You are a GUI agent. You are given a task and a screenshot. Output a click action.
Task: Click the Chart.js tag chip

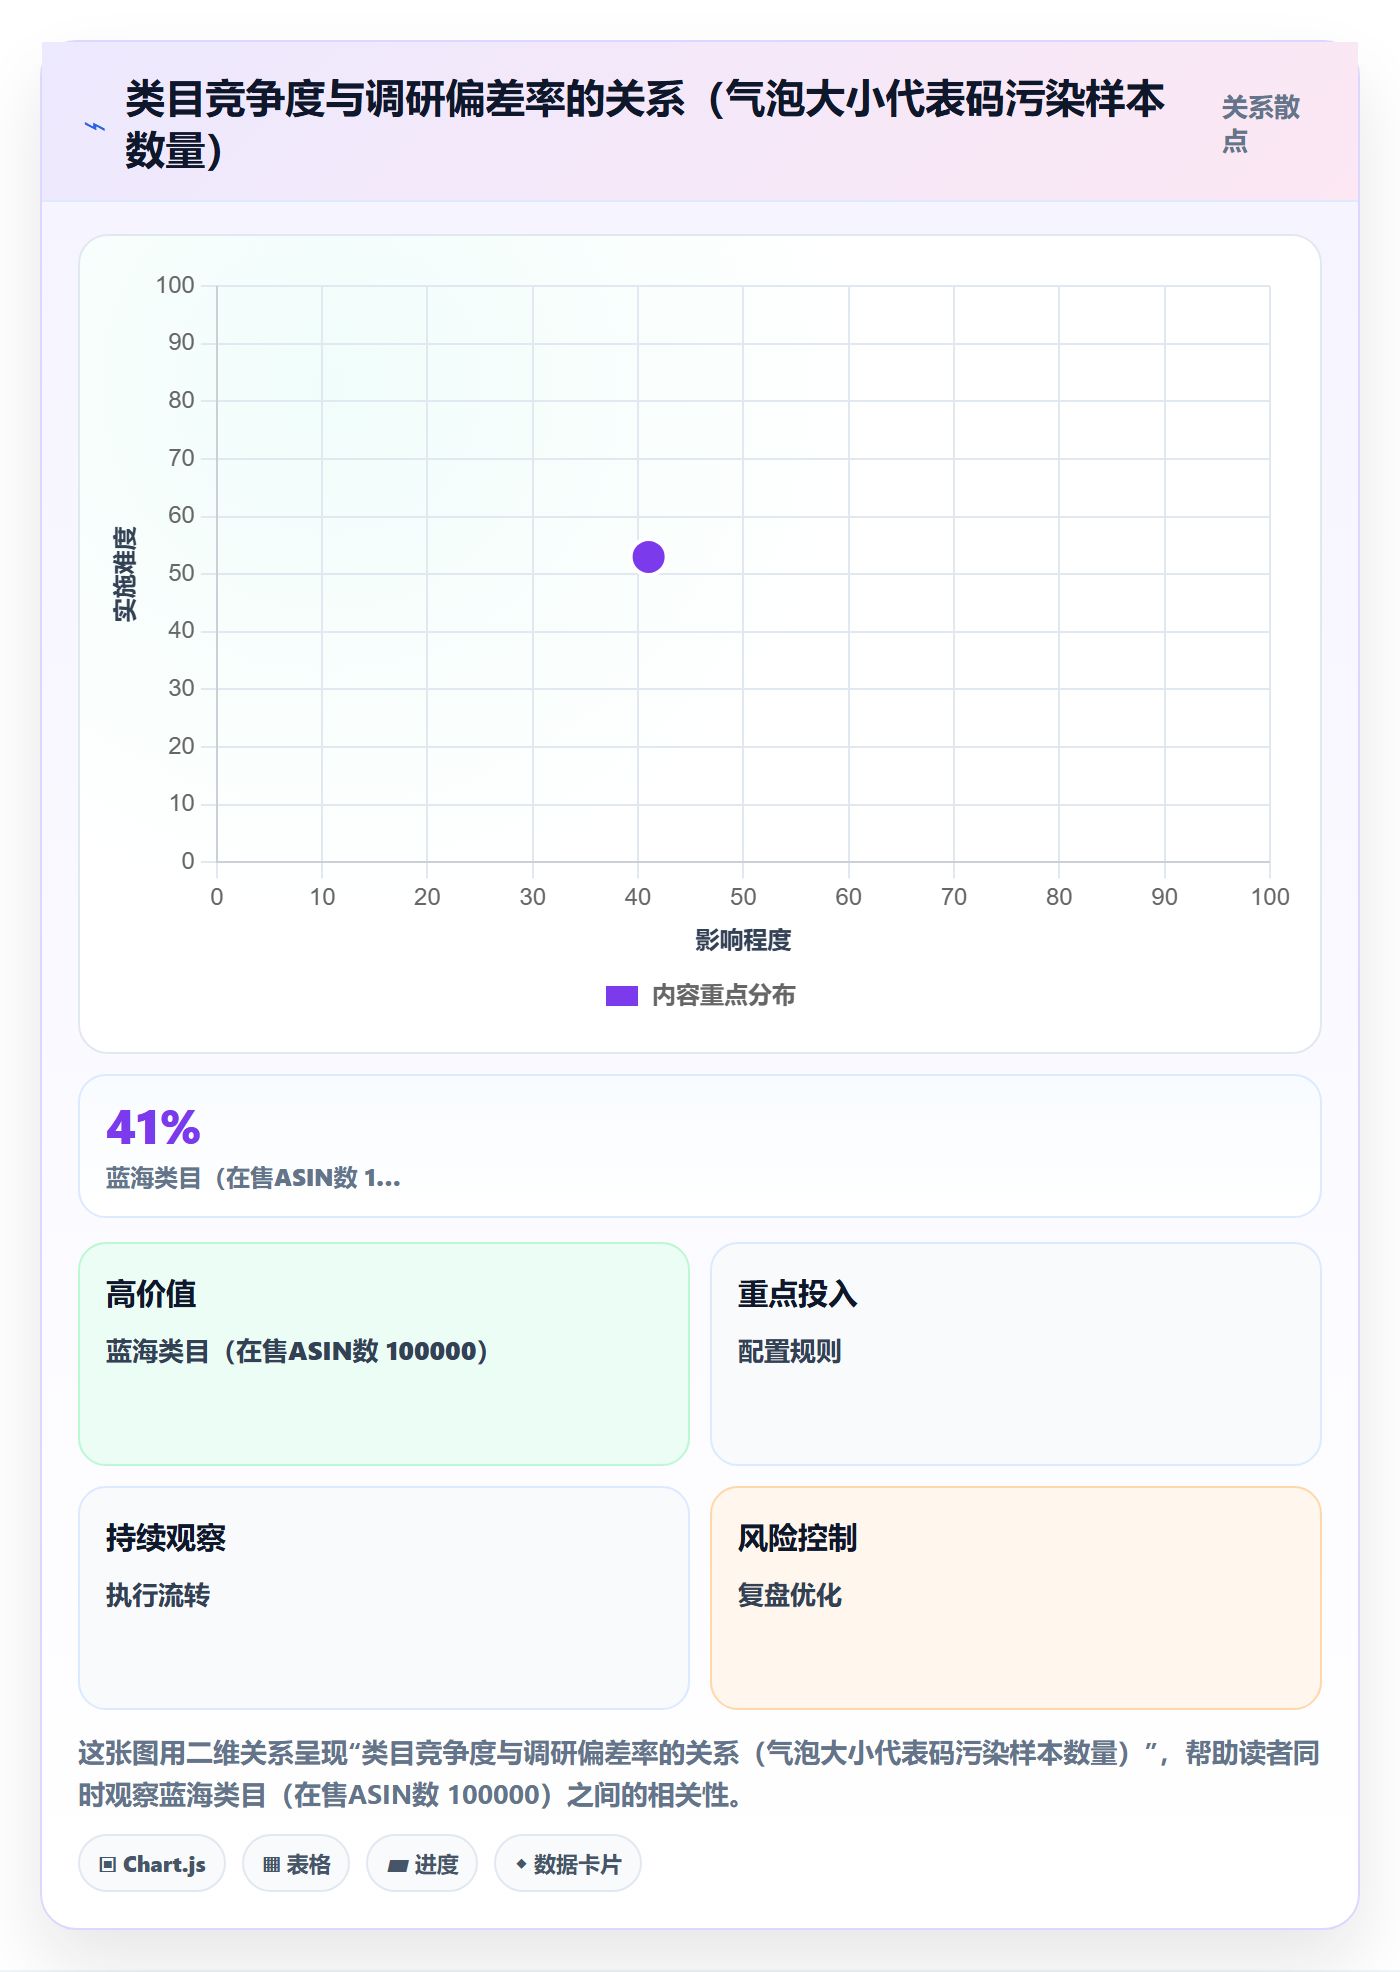point(152,1864)
